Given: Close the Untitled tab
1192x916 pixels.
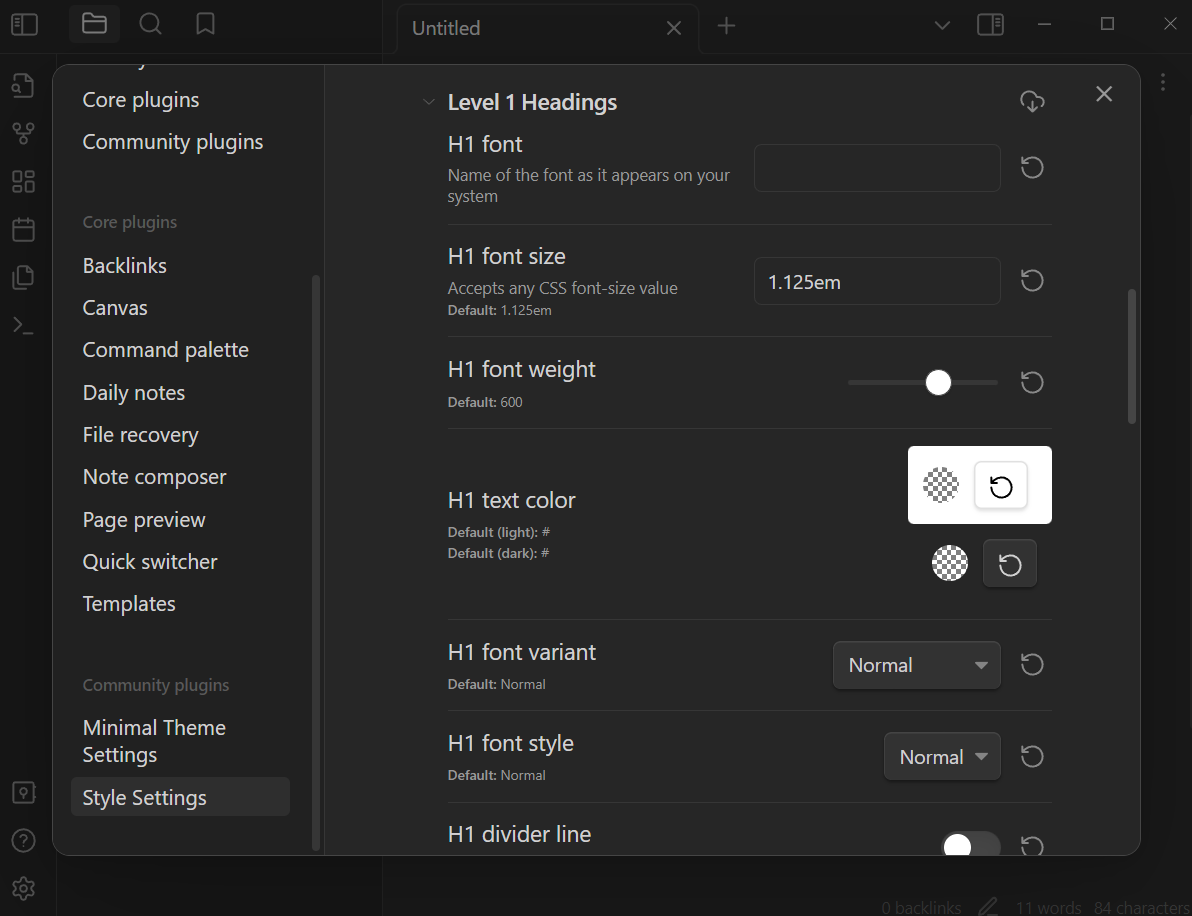Looking at the screenshot, I should [674, 28].
